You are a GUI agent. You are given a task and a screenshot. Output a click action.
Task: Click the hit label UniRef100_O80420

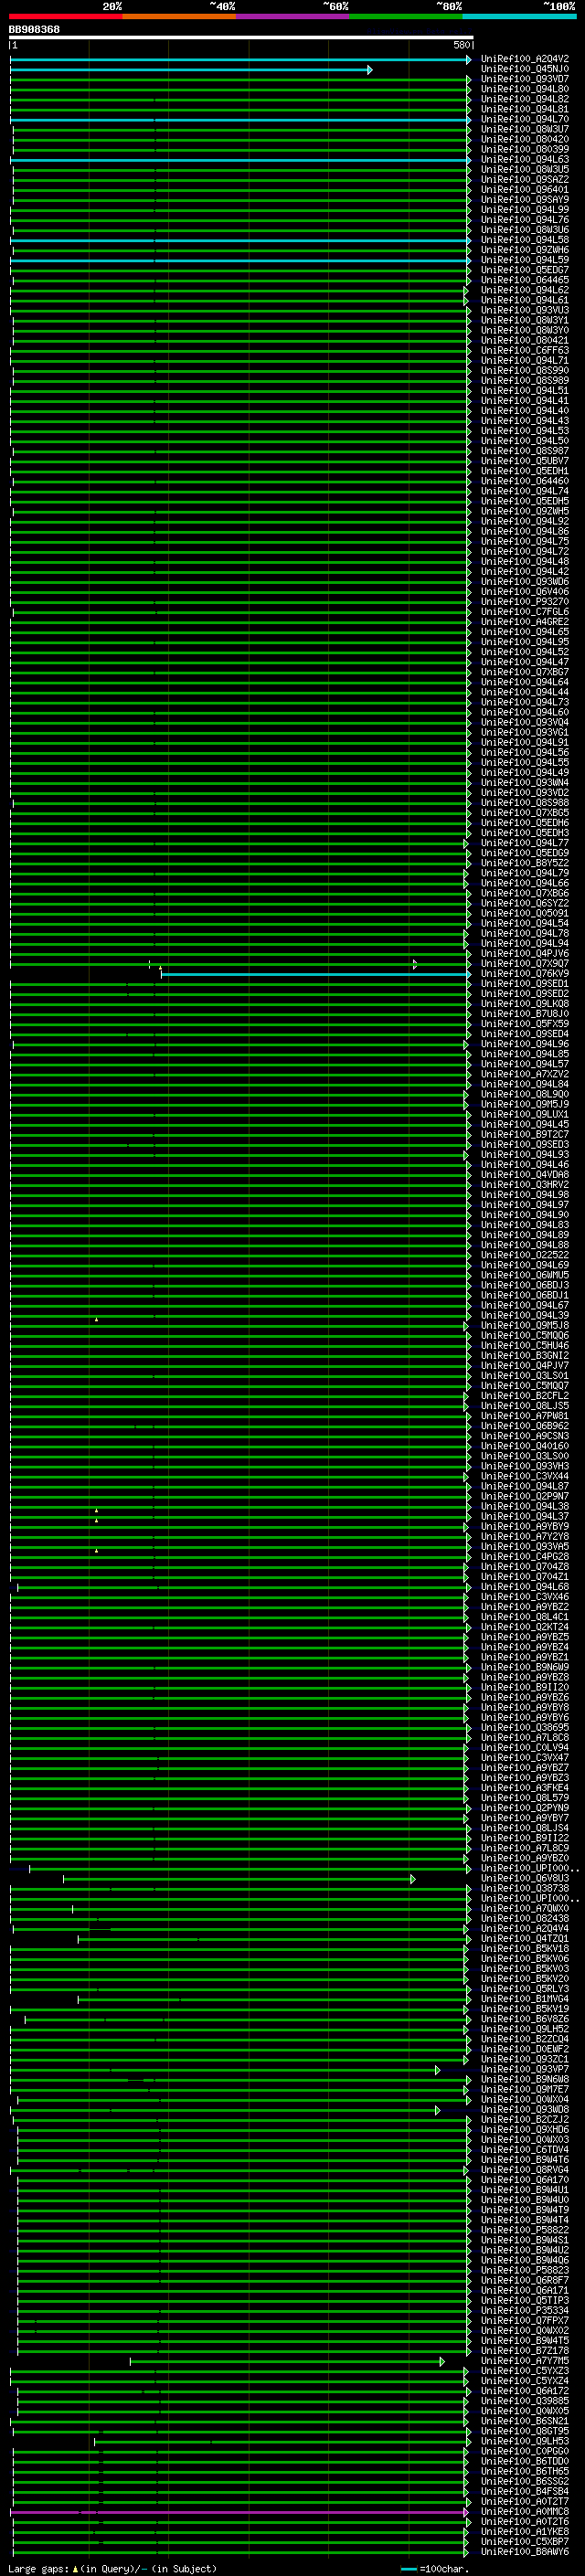[525, 140]
